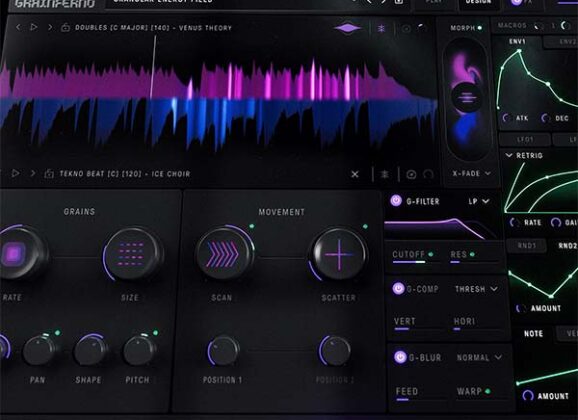
Task: Click the Pitch knob
Action: pyautogui.click(x=139, y=350)
